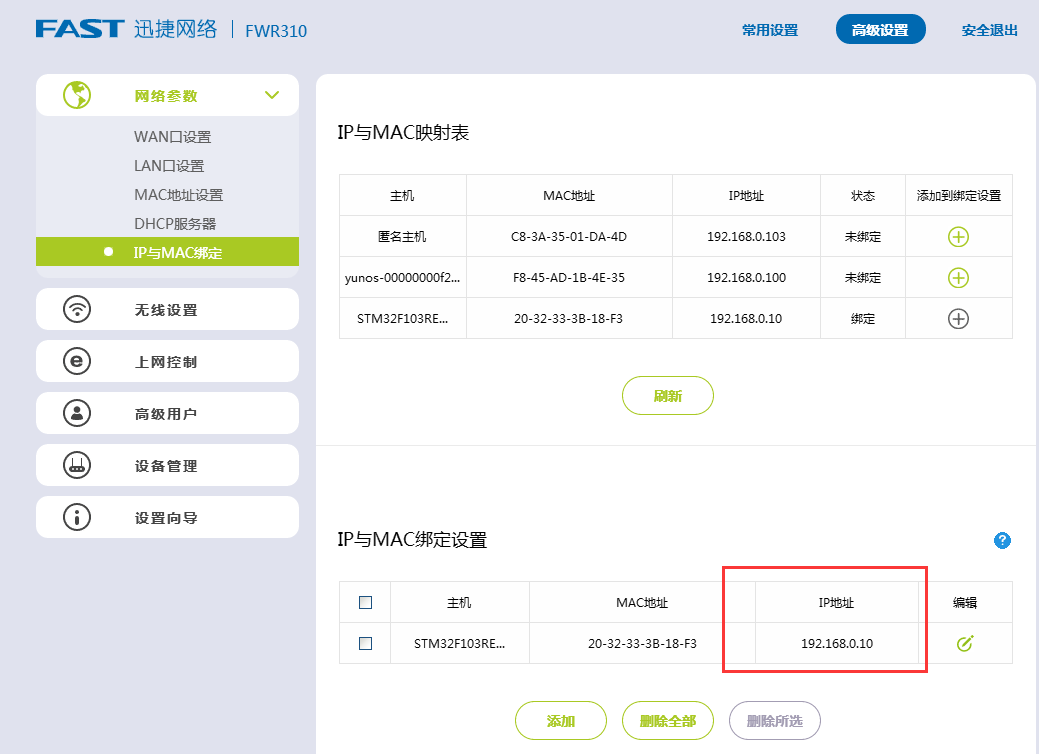
Task: Click 安全退出 to log out
Action: click(989, 30)
